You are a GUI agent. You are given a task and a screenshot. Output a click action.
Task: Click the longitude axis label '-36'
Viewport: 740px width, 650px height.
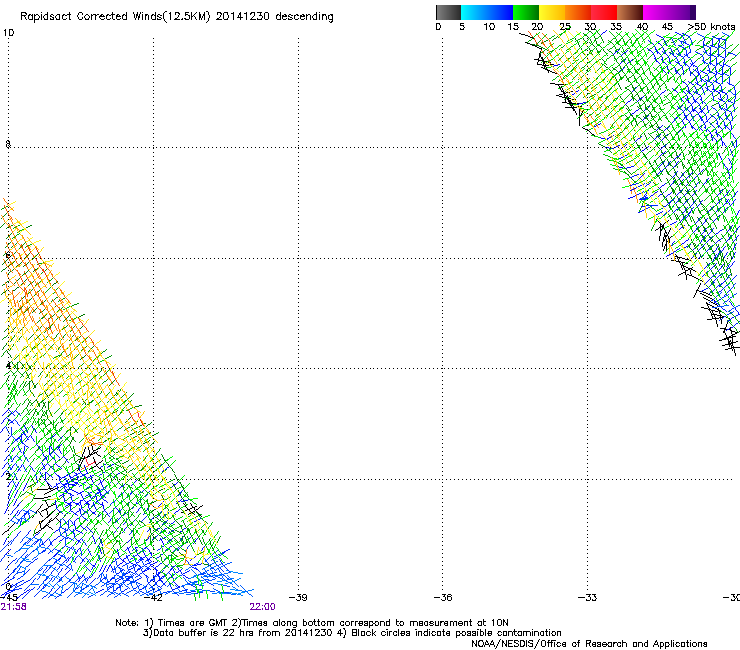[x=443, y=597]
